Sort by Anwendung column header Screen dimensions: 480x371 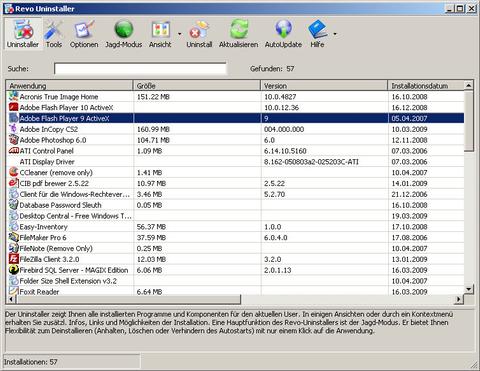[69, 86]
